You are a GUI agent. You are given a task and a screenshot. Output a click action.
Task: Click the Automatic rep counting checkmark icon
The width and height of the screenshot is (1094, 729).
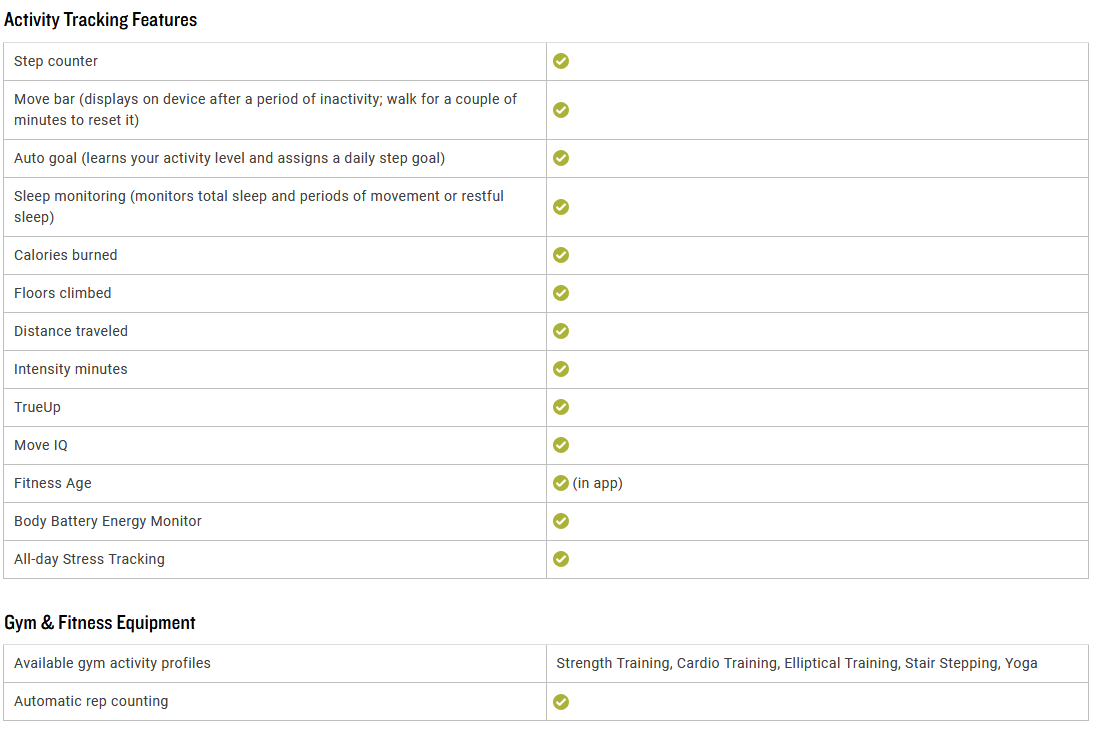pyautogui.click(x=561, y=702)
